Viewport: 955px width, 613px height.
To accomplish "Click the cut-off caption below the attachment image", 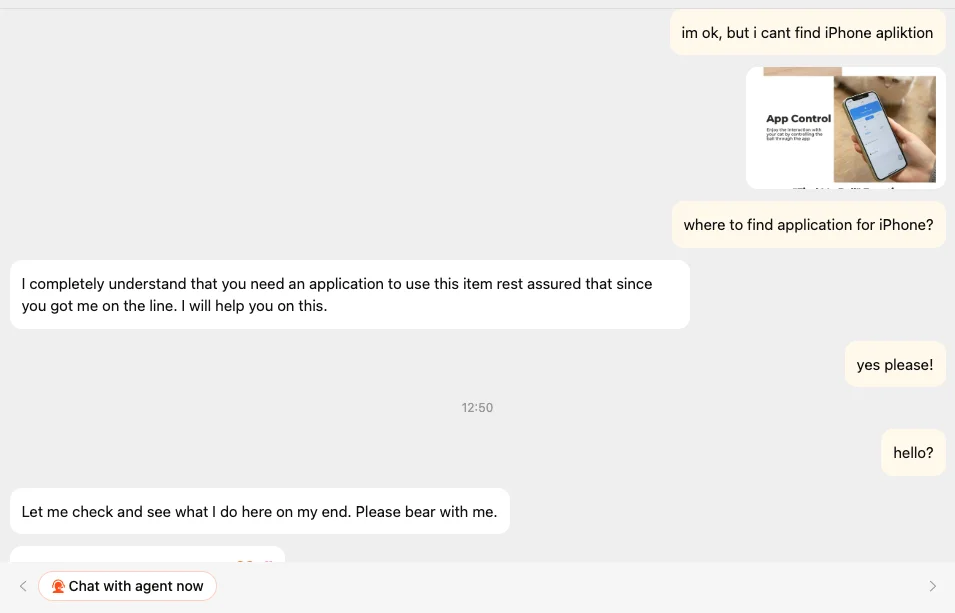I will pos(845,186).
